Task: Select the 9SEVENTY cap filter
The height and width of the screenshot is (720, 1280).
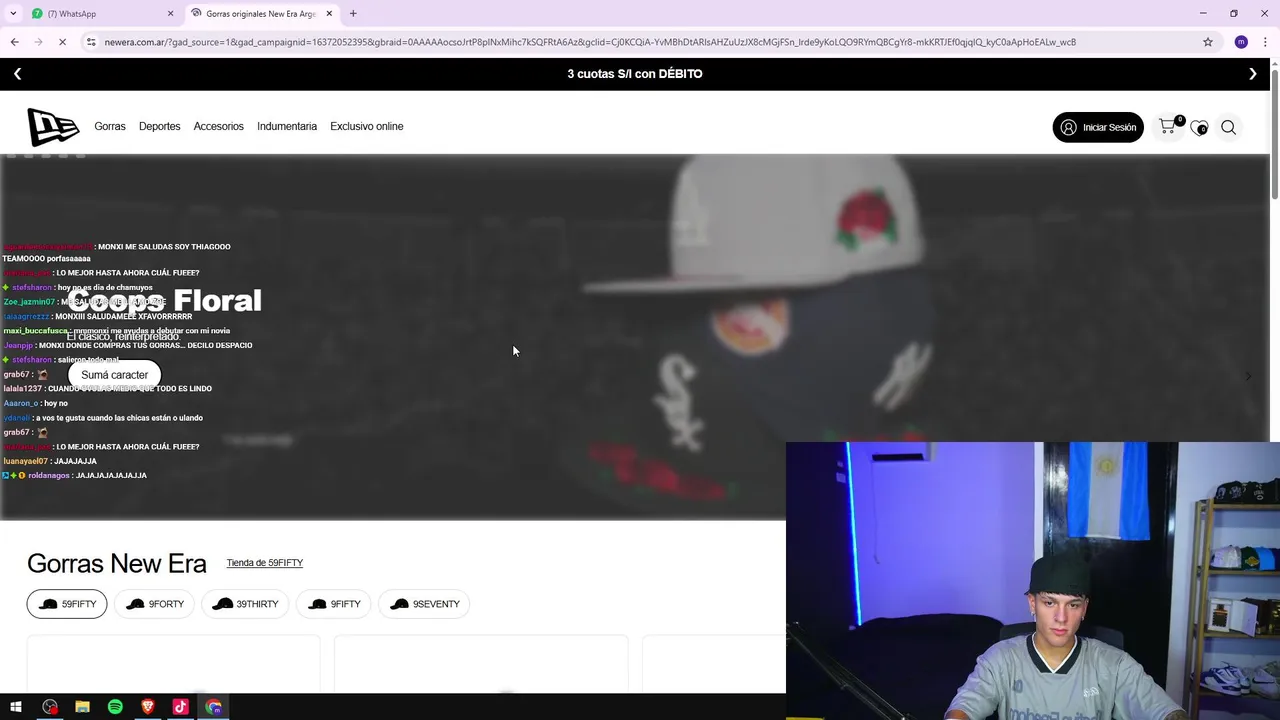Action: (424, 604)
